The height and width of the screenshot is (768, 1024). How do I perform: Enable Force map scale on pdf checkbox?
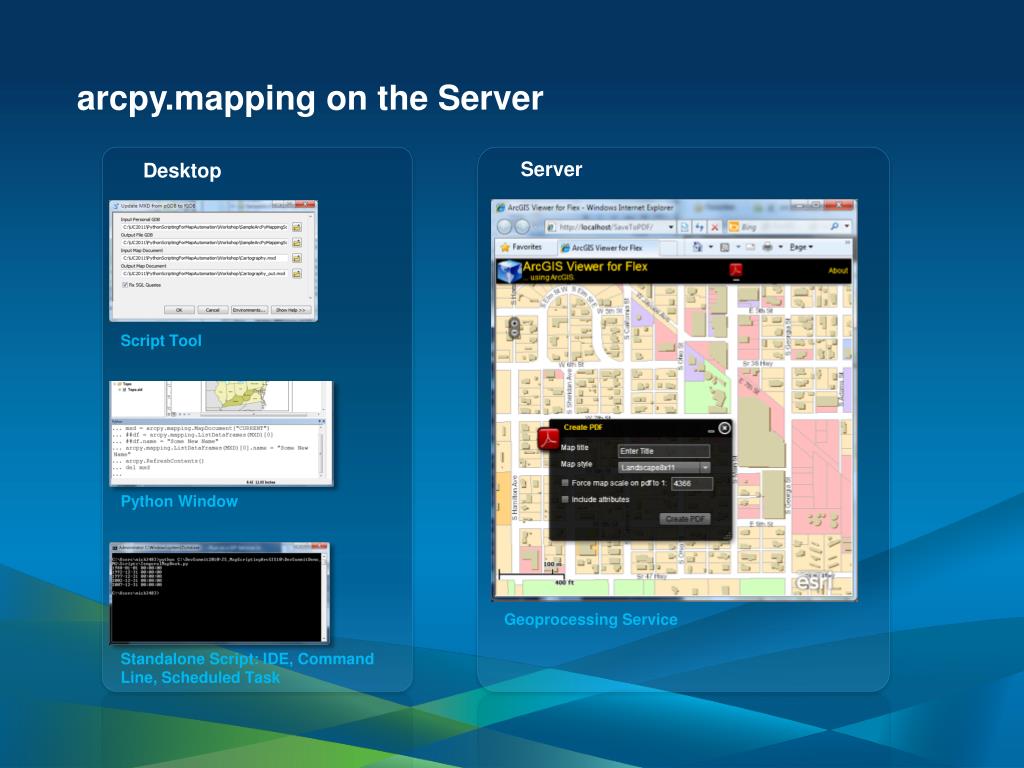pyautogui.click(x=565, y=483)
